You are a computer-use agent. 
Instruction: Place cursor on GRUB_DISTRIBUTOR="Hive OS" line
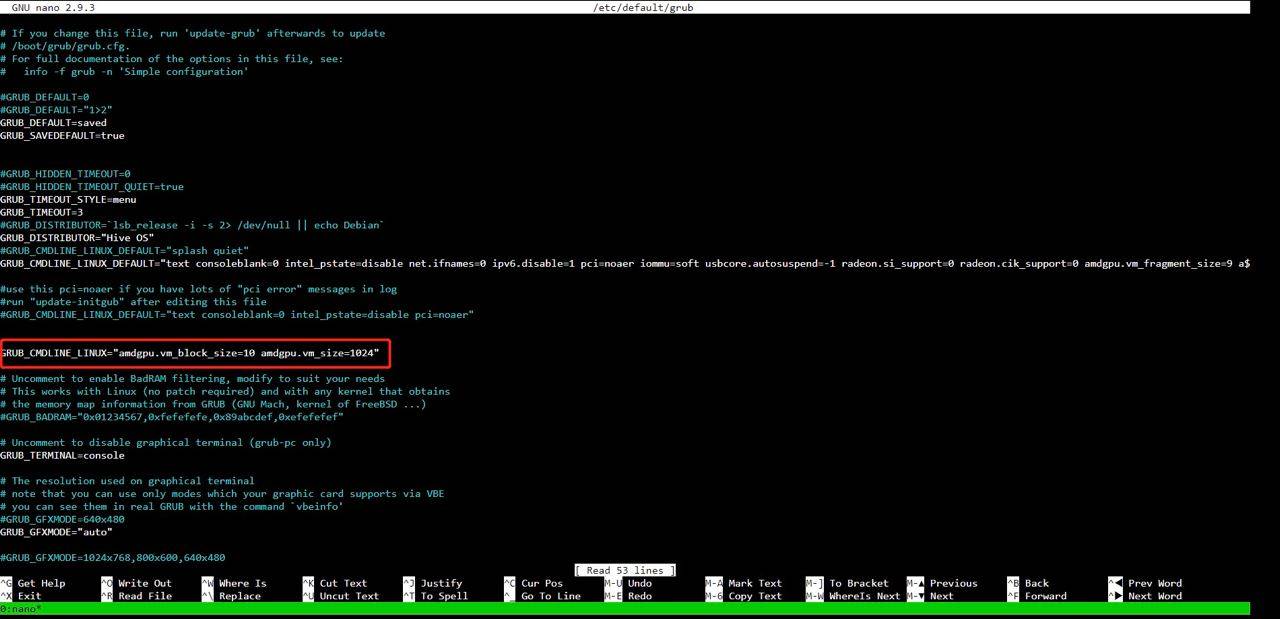77,237
